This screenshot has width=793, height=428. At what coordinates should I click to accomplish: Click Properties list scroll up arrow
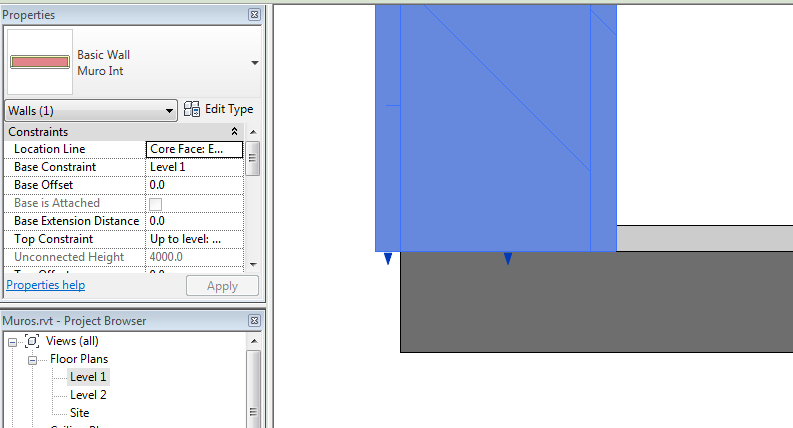point(253,132)
